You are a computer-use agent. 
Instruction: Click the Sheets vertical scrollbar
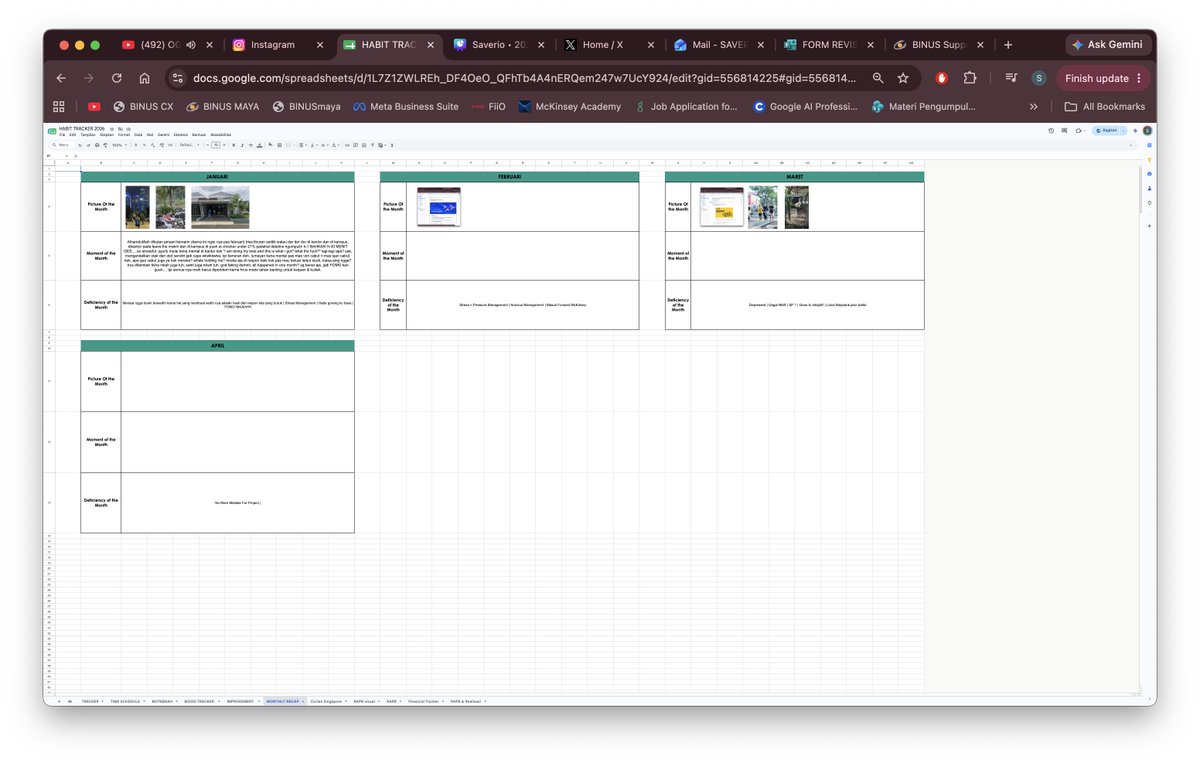click(x=1140, y=190)
